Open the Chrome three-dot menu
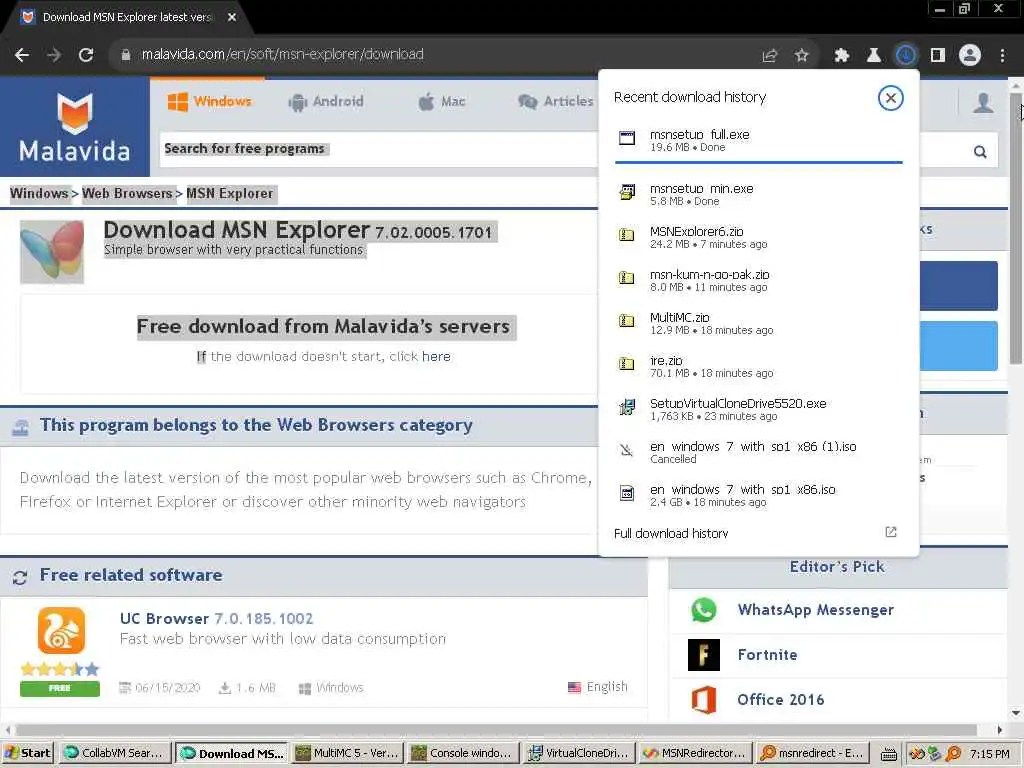The image size is (1024, 768). click(1002, 56)
